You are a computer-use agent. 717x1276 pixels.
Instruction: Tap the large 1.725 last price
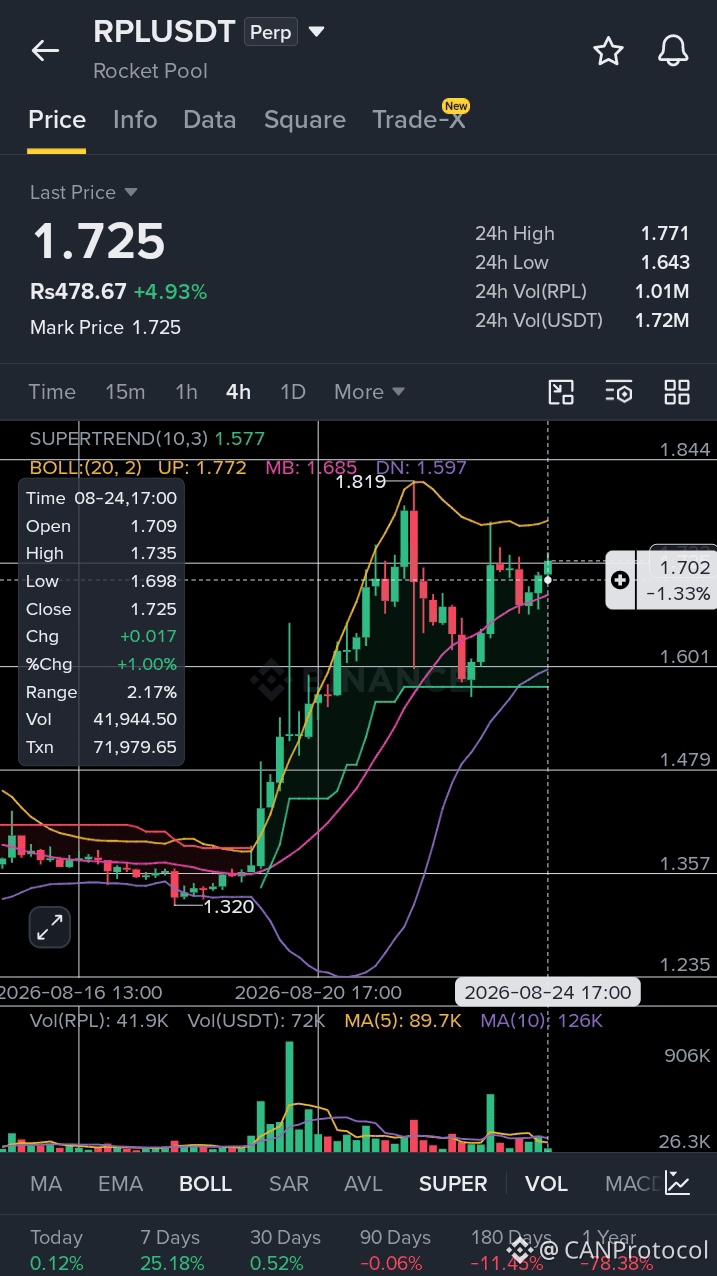(x=99, y=242)
